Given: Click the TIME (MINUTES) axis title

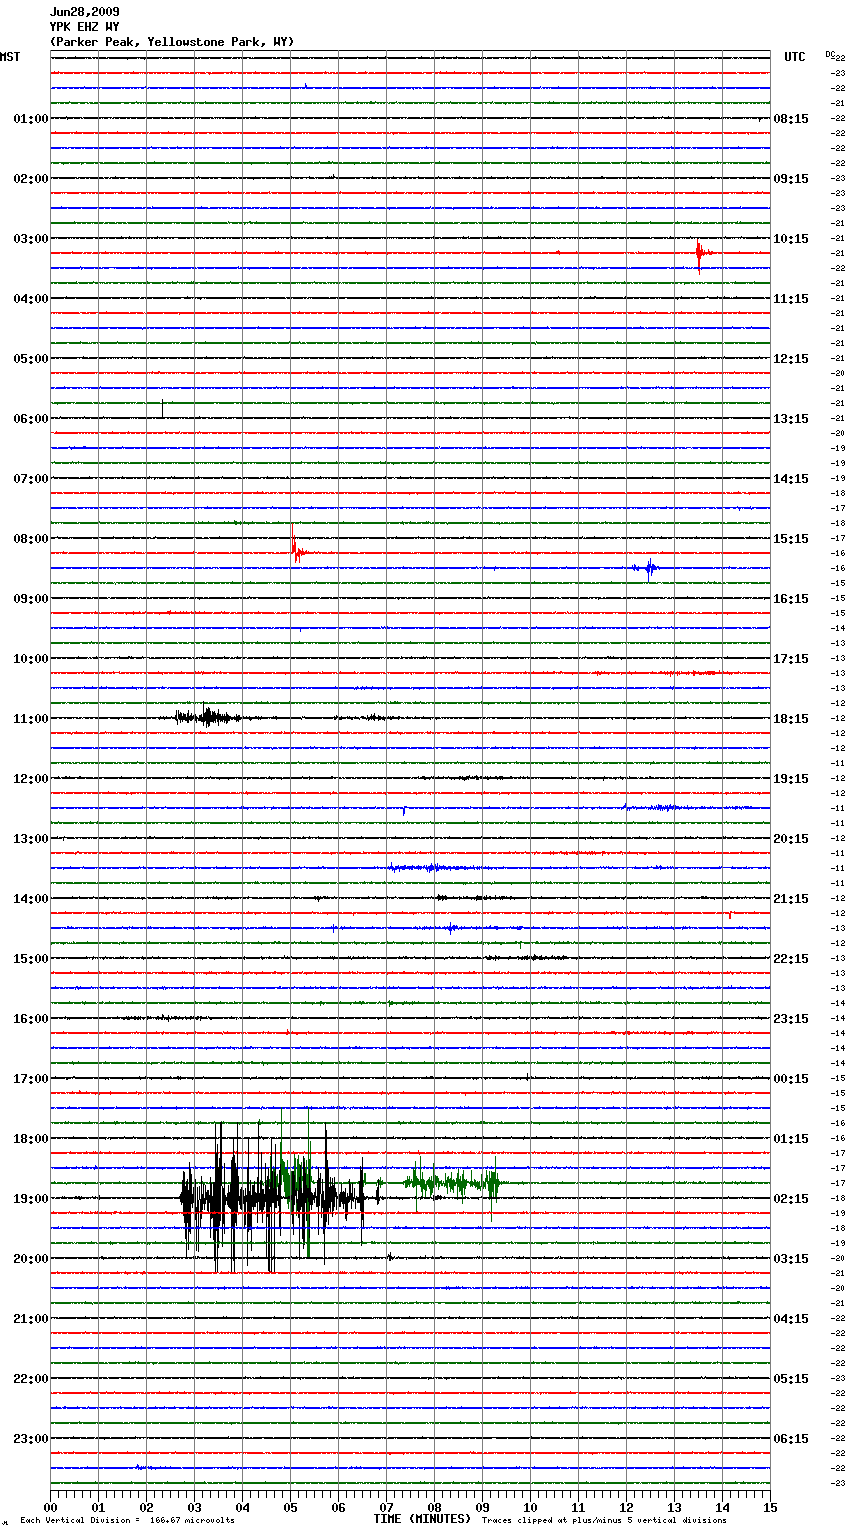Looking at the screenshot, I should click(422, 1519).
